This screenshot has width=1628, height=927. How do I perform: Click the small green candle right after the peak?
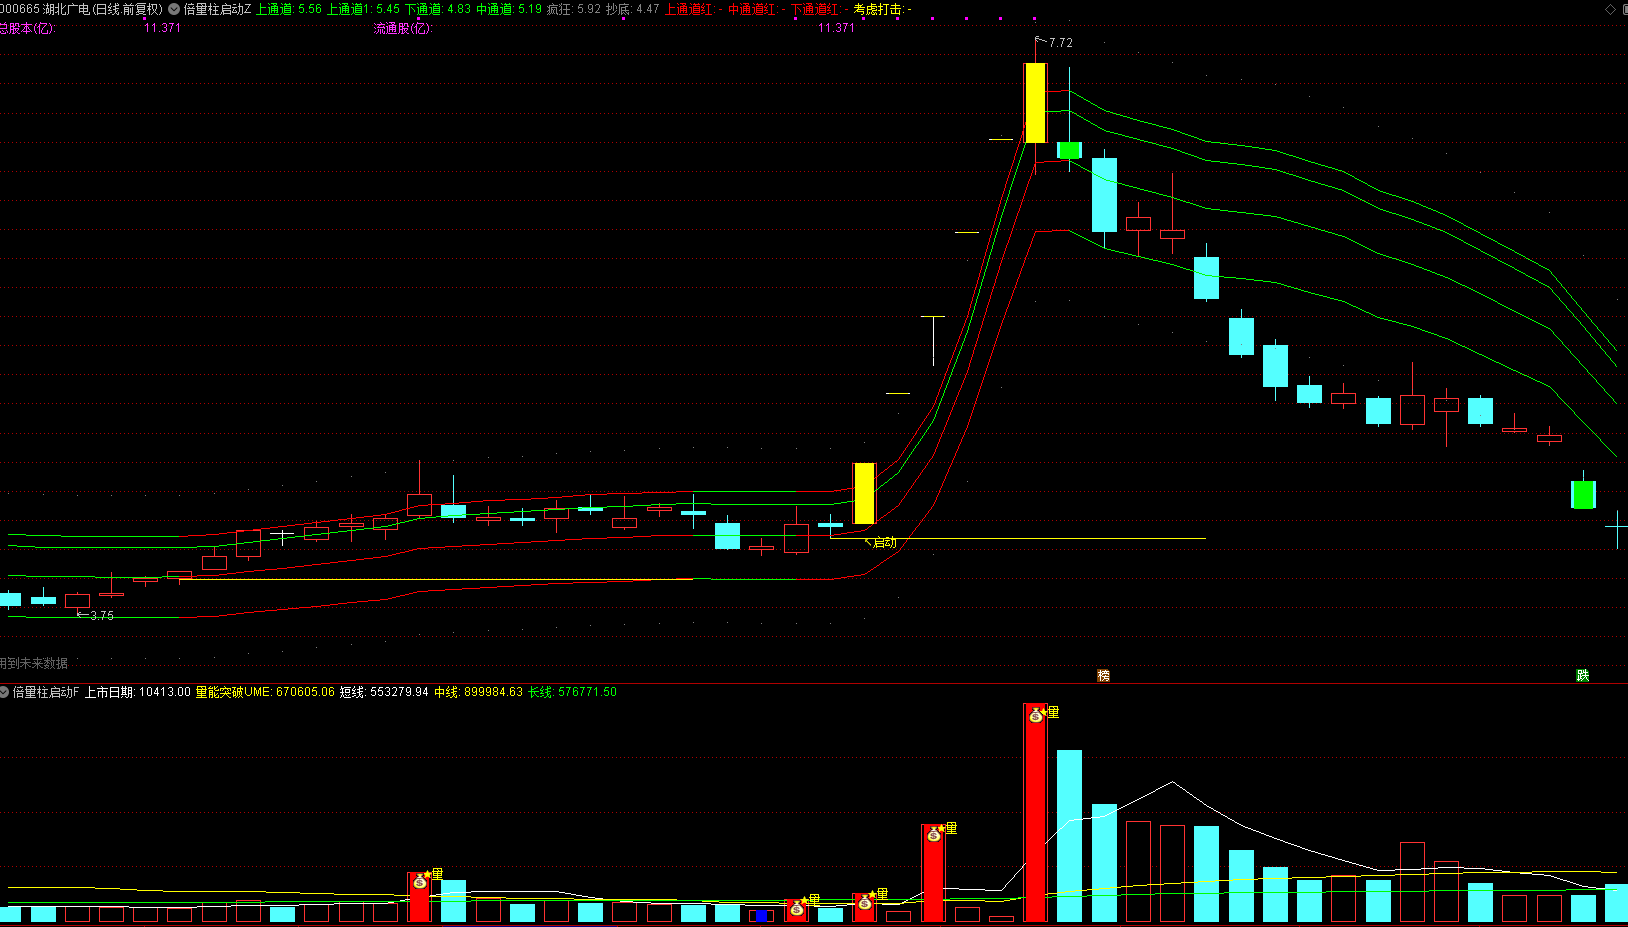coord(1069,150)
